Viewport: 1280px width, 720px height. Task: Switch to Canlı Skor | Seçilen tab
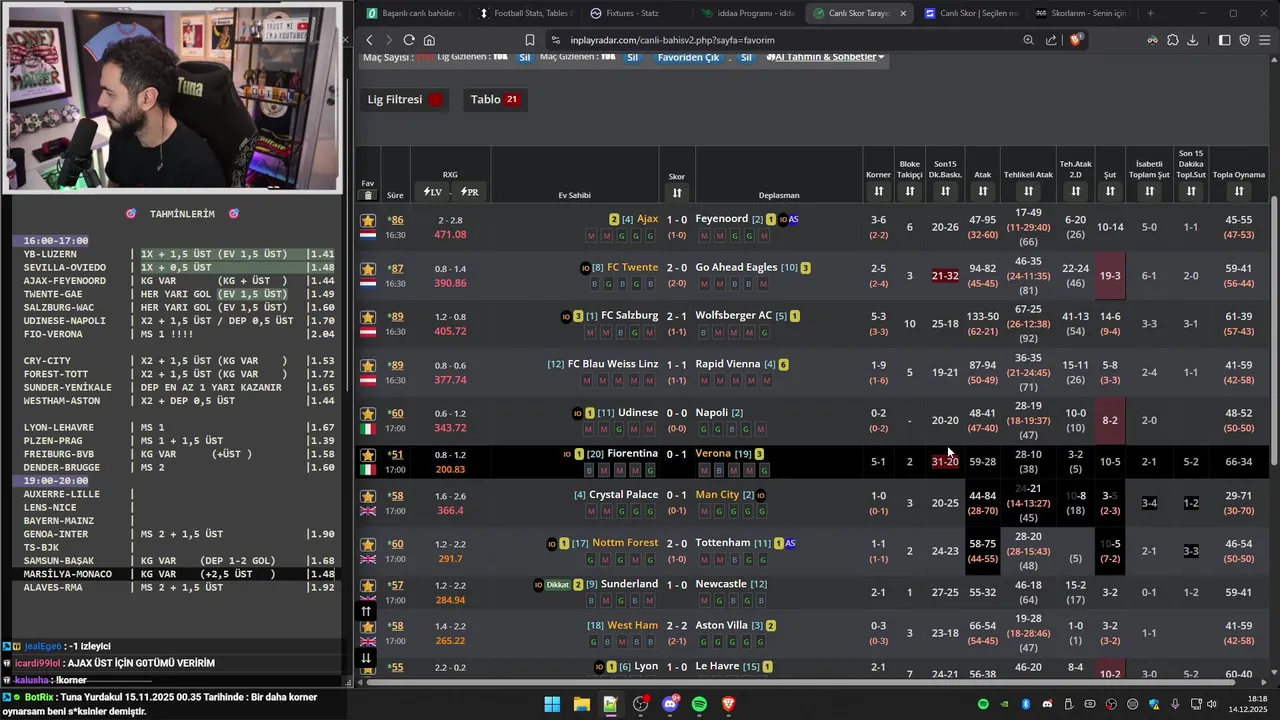pos(971,13)
